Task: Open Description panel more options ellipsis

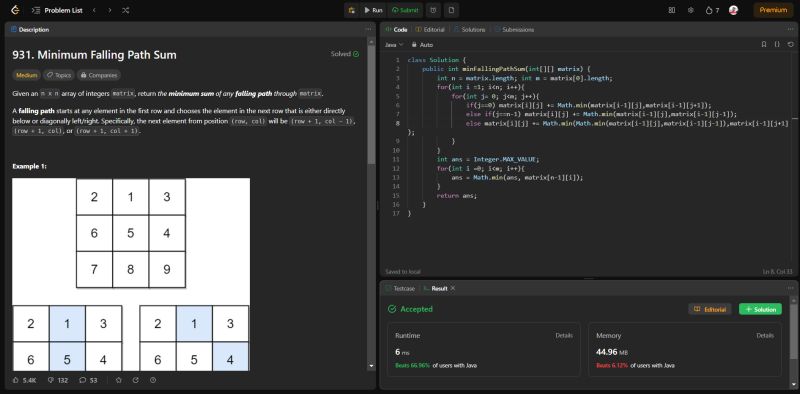Action: (x=368, y=30)
